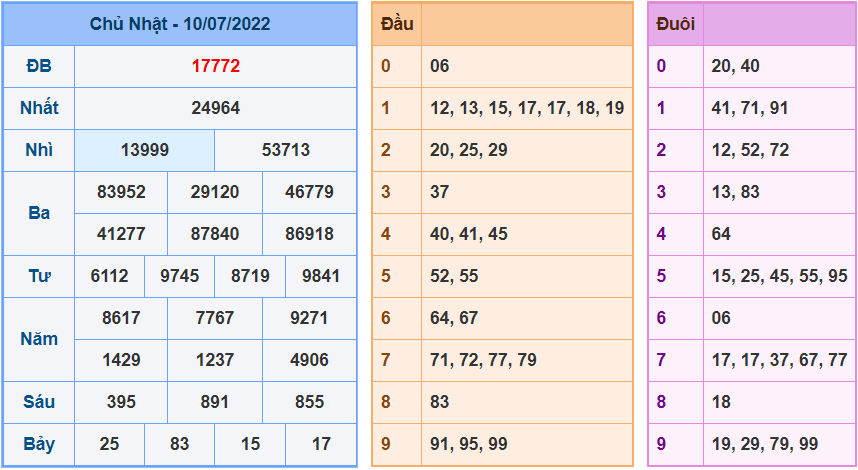The image size is (858, 470).
Task: Click the Đầu values '71, 72, 77, 79'
Action: coord(483,360)
